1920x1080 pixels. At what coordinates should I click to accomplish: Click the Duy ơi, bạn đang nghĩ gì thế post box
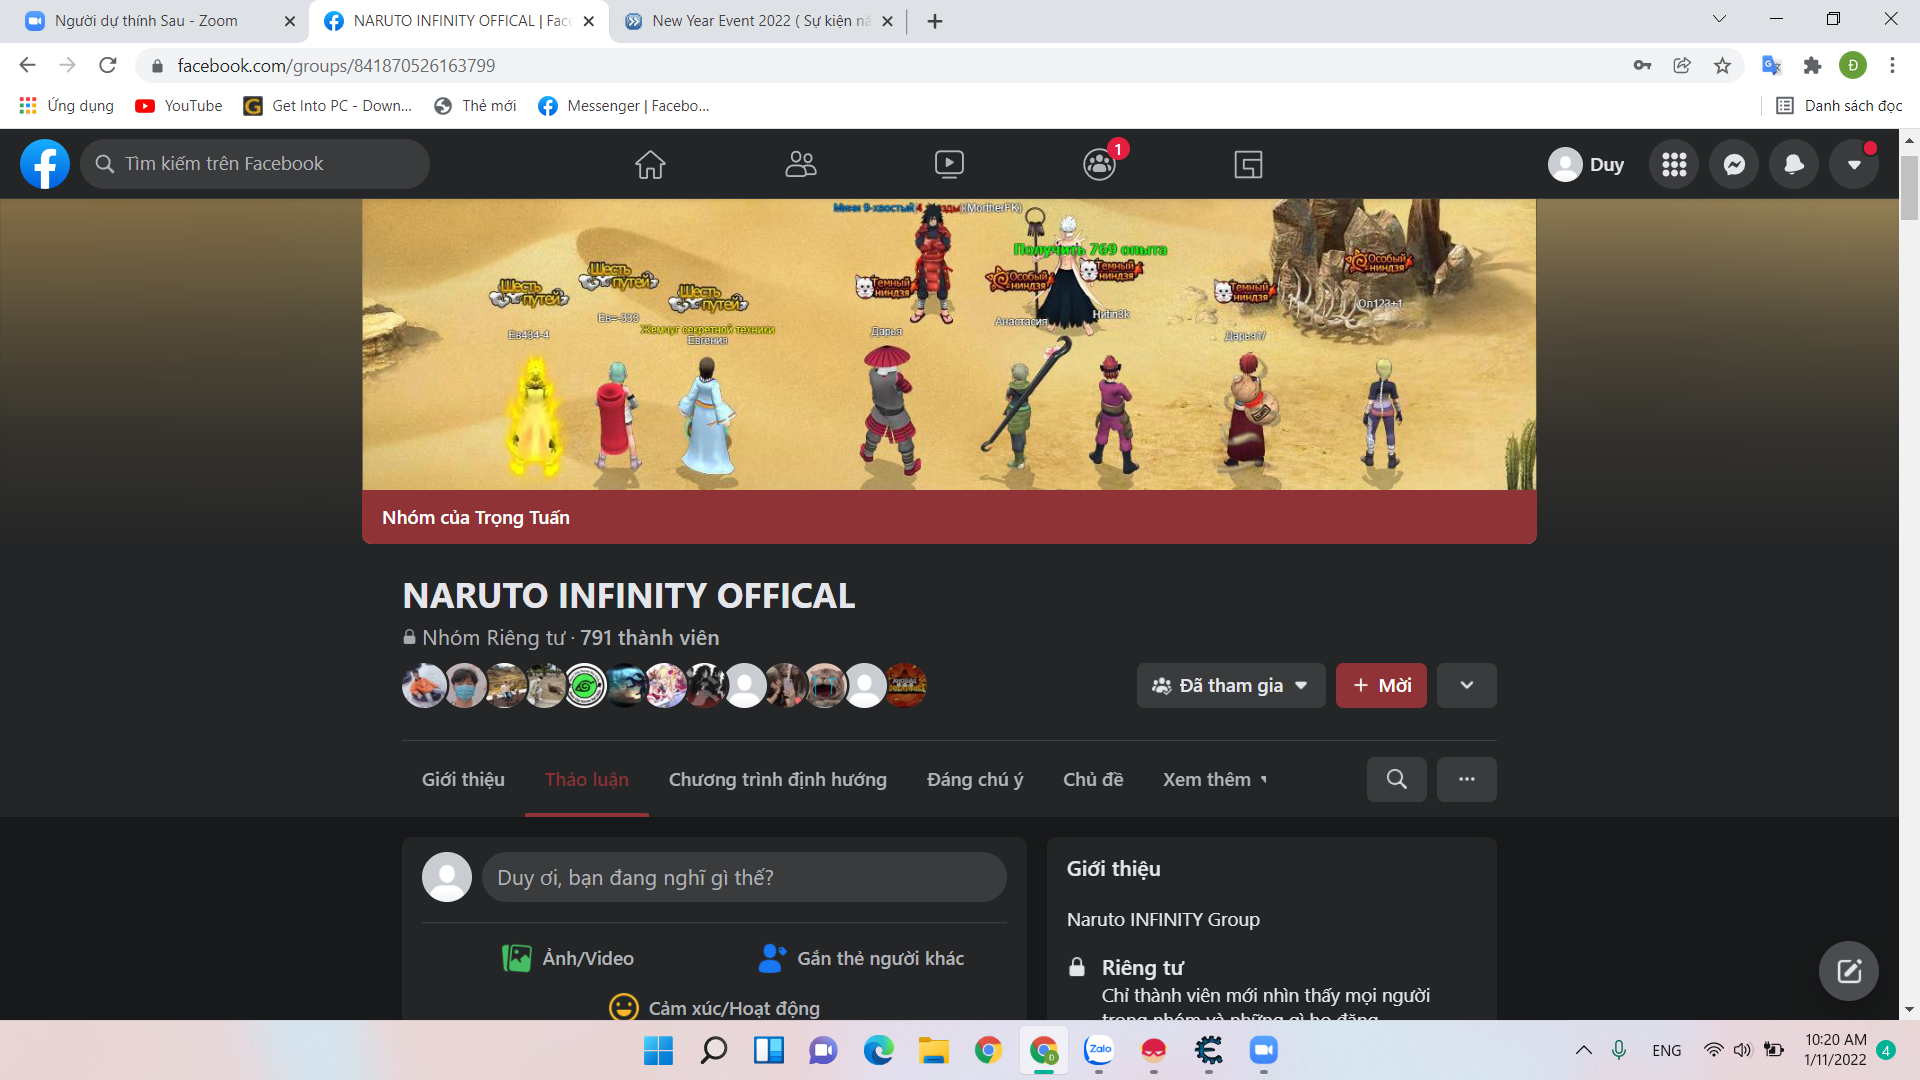pos(744,878)
